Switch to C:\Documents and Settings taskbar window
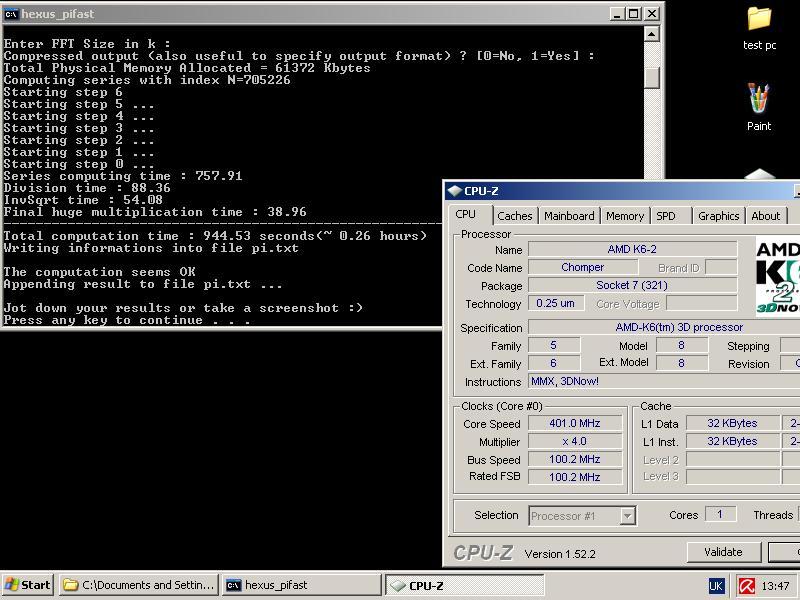 [x=139, y=585]
